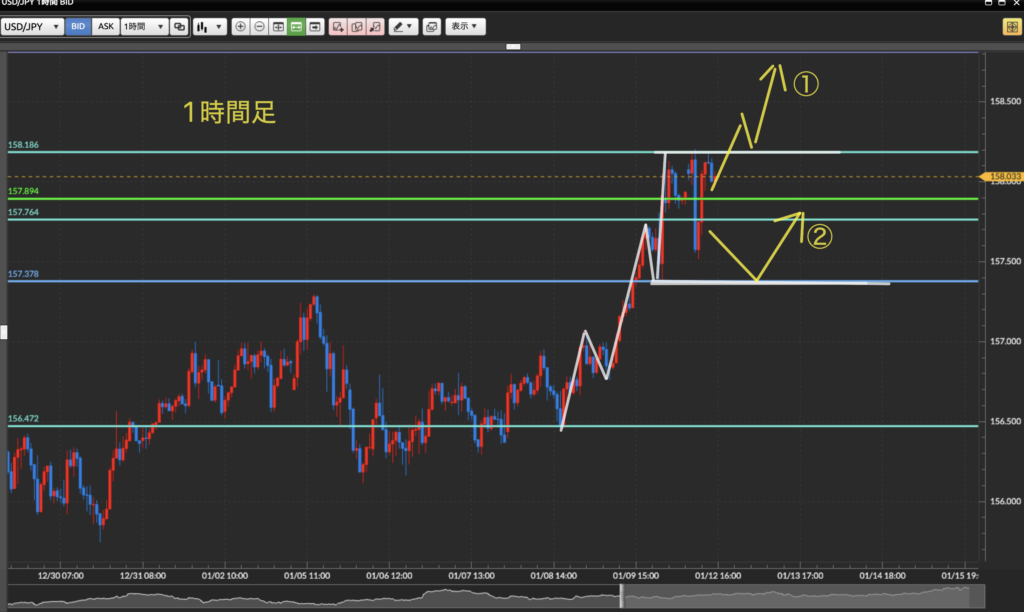Expand the chart type dropdown

tap(210, 27)
